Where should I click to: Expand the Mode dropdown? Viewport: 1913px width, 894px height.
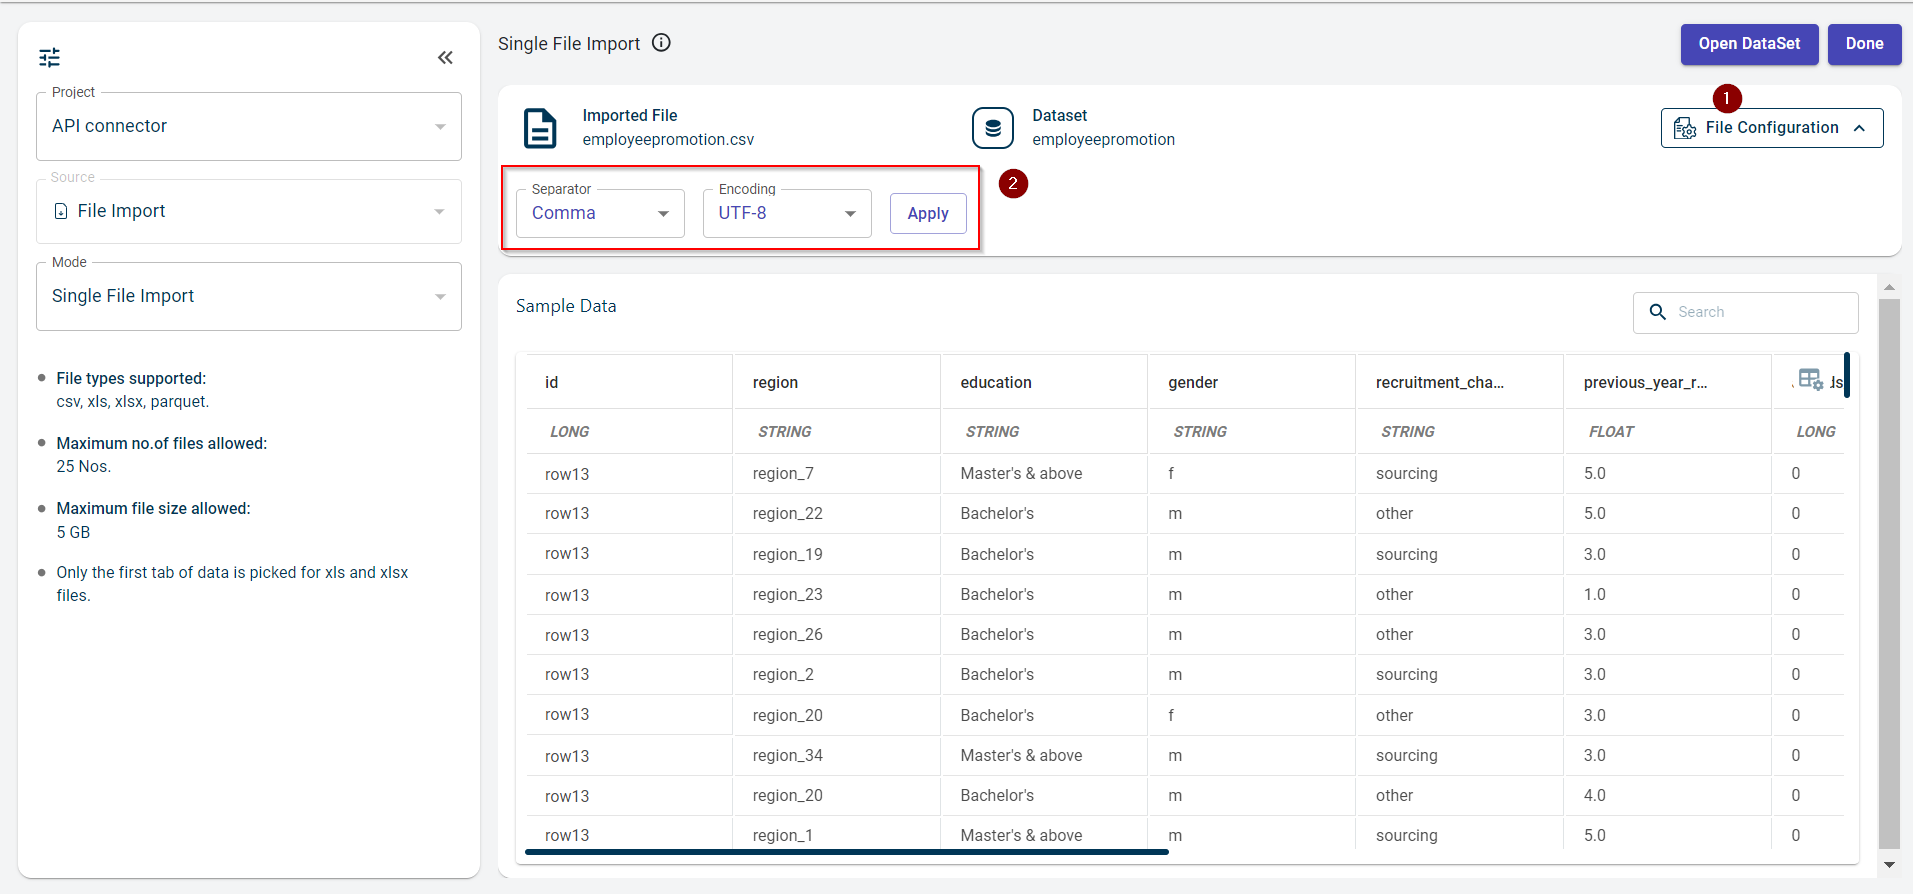tap(248, 297)
